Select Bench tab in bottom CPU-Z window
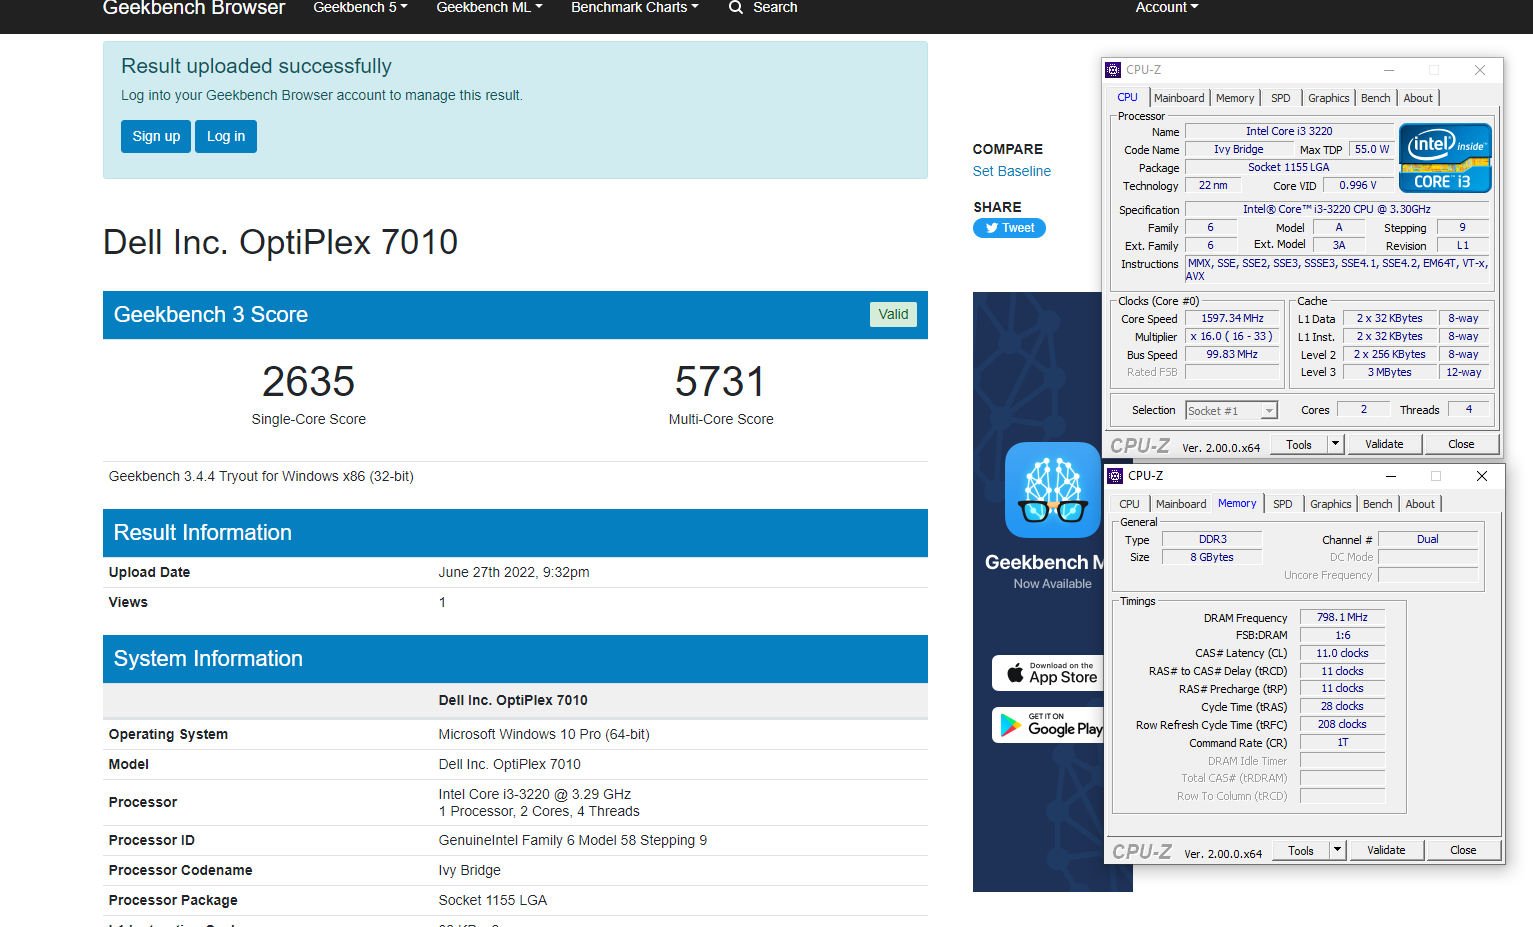This screenshot has height=927, width=1533. (1378, 504)
